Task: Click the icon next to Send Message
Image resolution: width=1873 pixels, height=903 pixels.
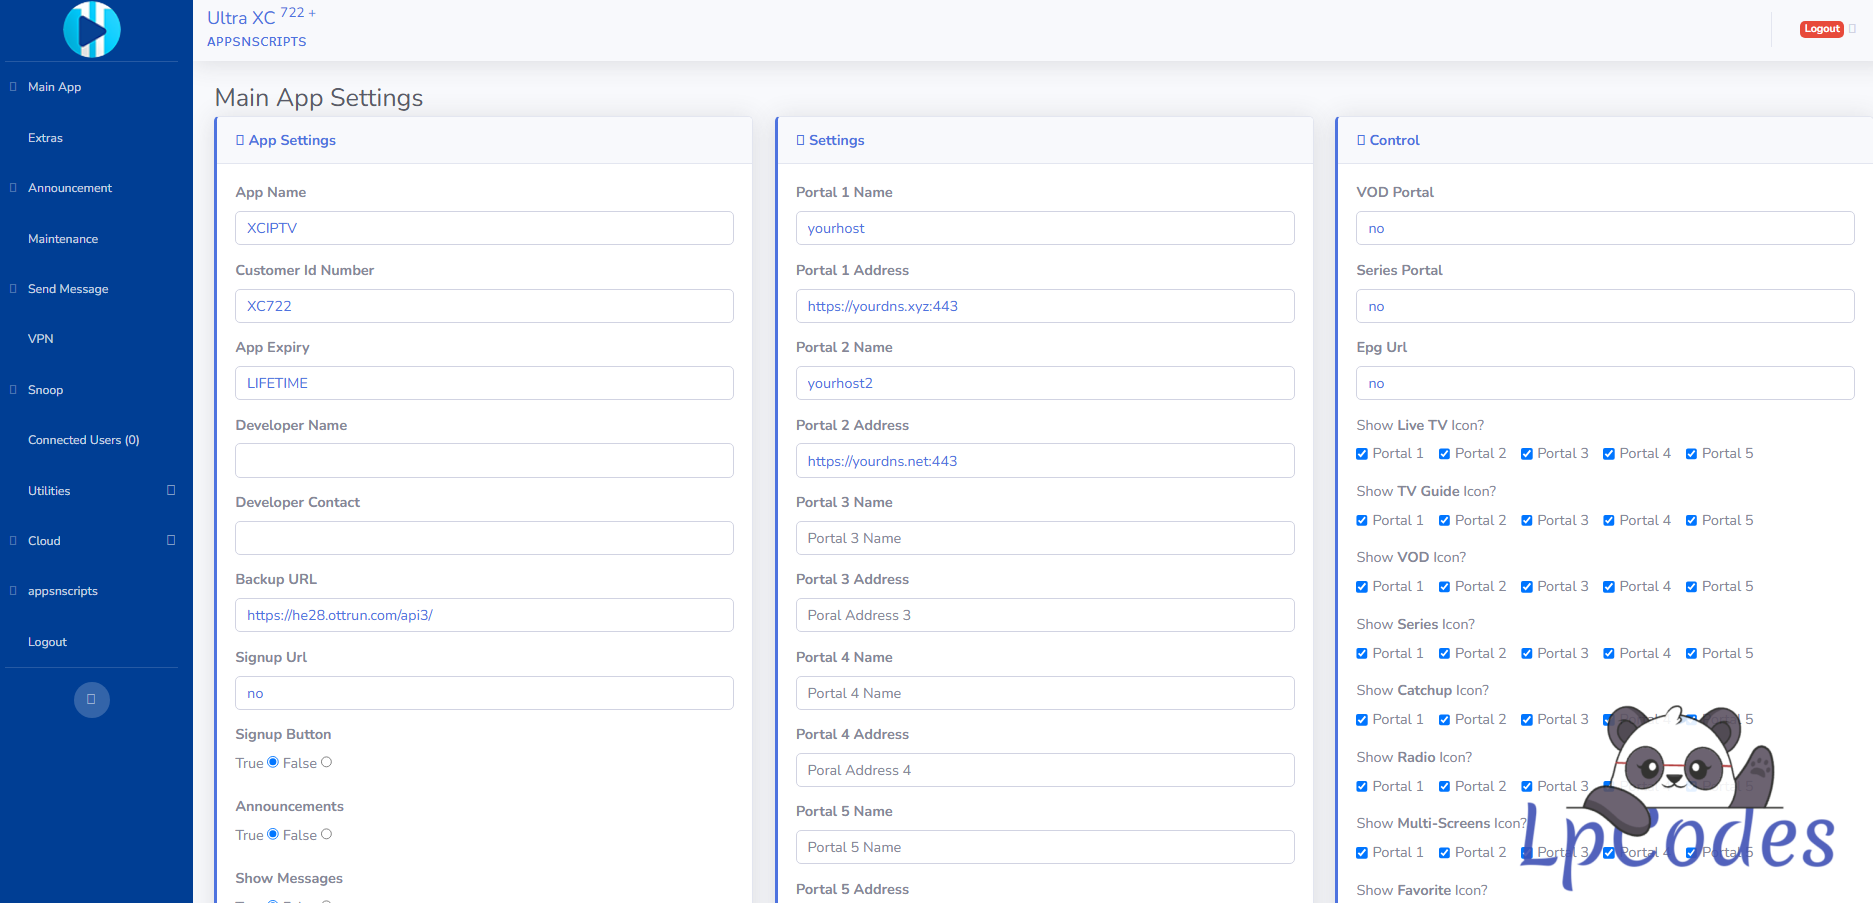Action: pos(13,289)
